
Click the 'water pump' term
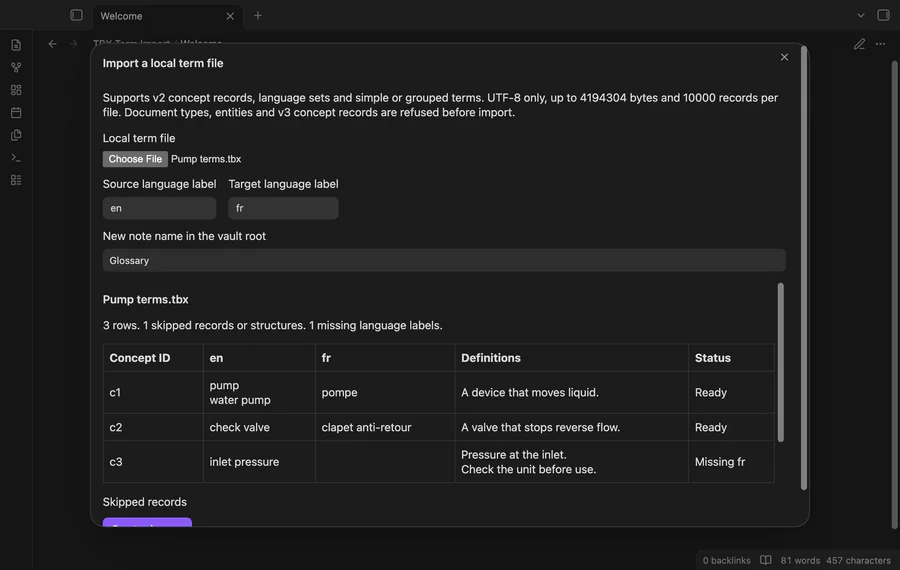click(240, 400)
